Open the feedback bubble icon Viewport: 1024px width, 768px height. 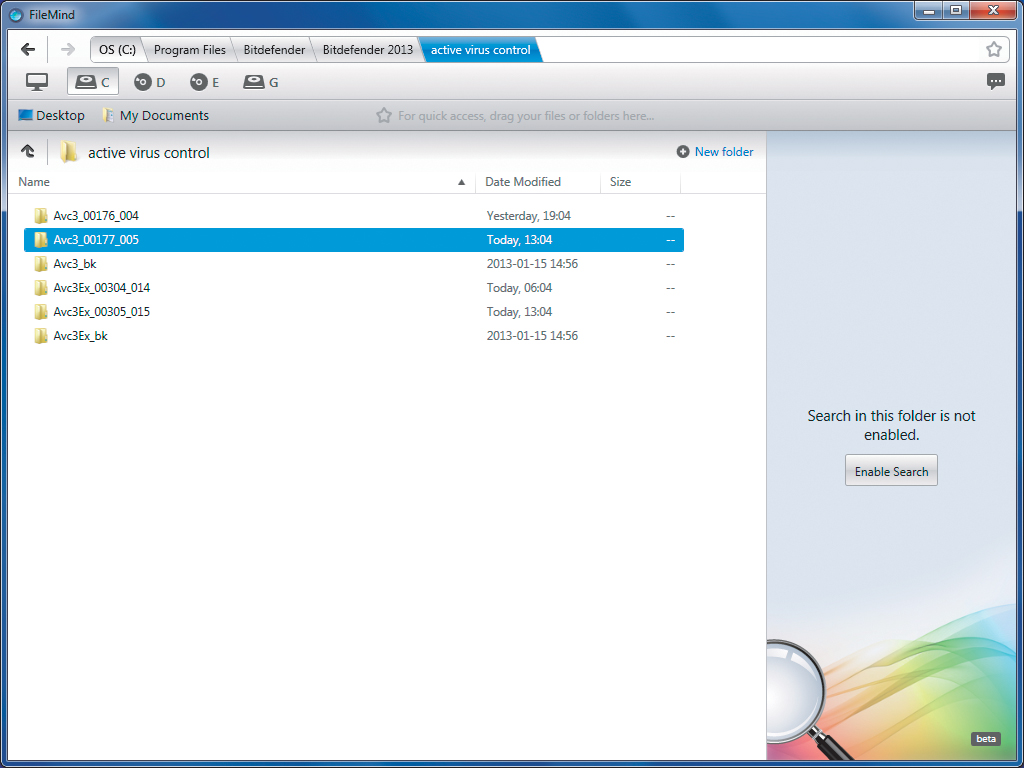[995, 82]
